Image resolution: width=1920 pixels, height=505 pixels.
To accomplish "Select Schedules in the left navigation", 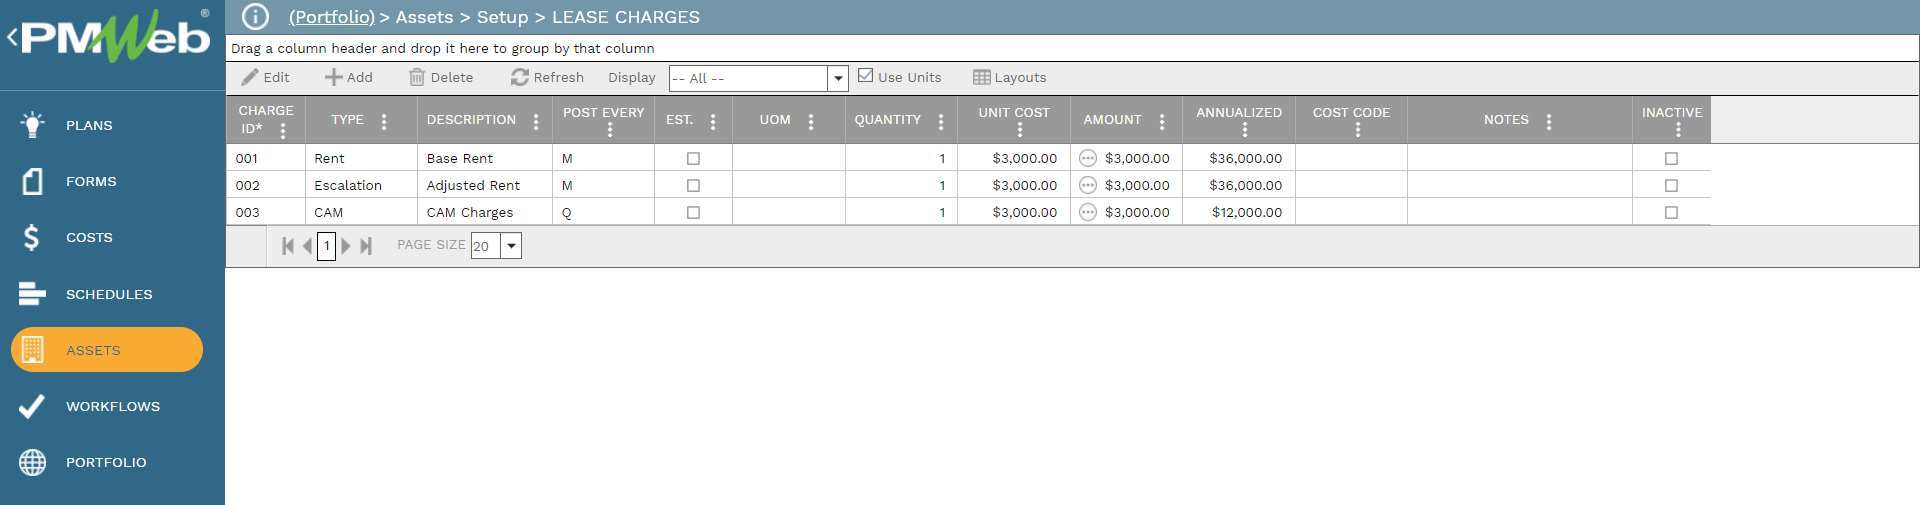I will (x=109, y=294).
